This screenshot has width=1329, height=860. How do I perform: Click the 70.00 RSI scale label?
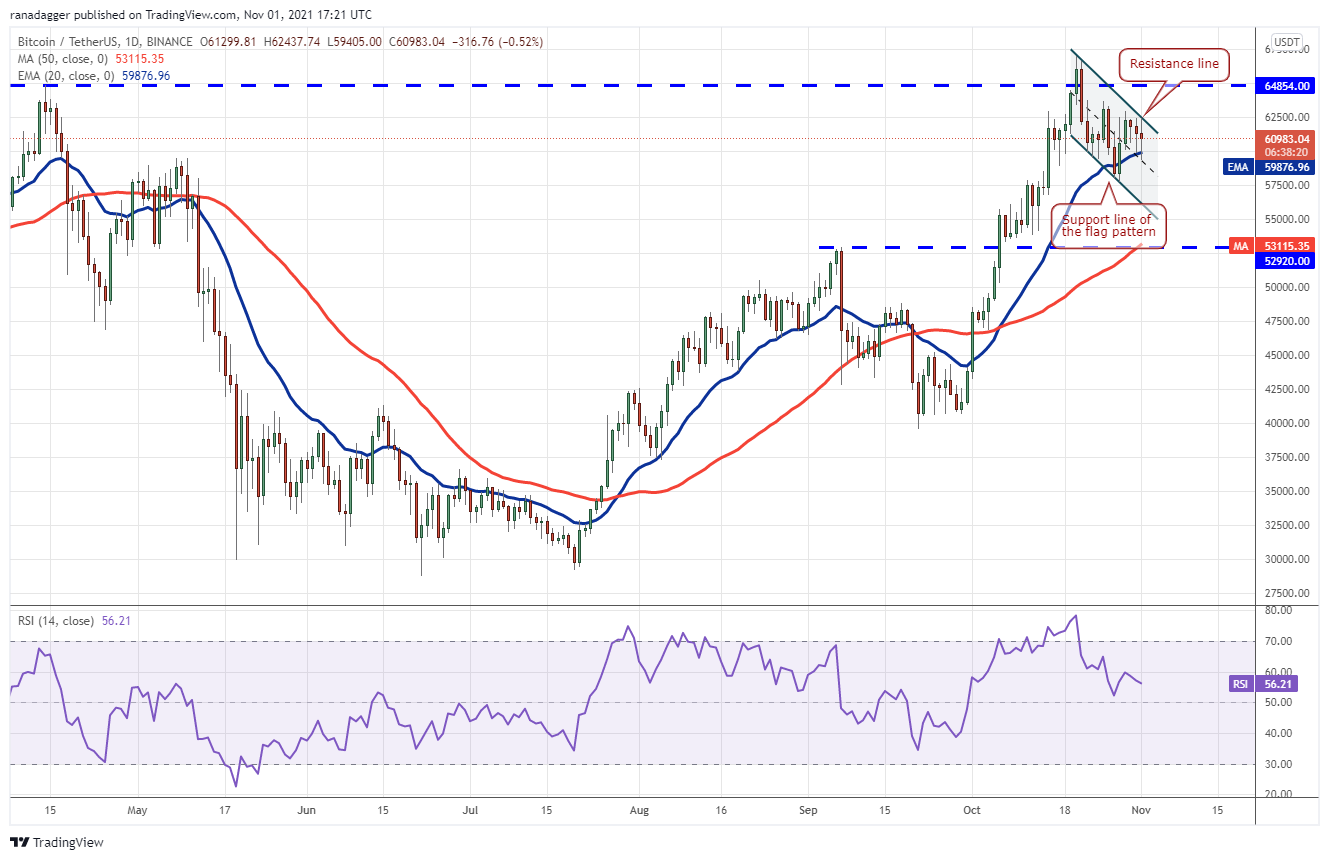1276,641
